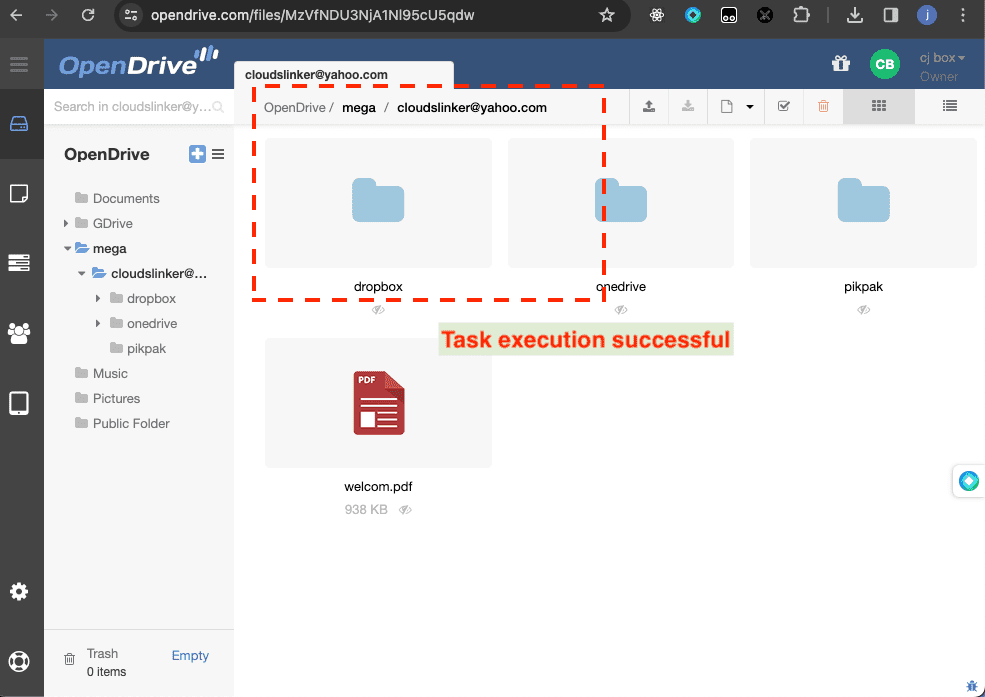Open the Chrome profile avatar
The image size is (985, 697).
(x=927, y=15)
